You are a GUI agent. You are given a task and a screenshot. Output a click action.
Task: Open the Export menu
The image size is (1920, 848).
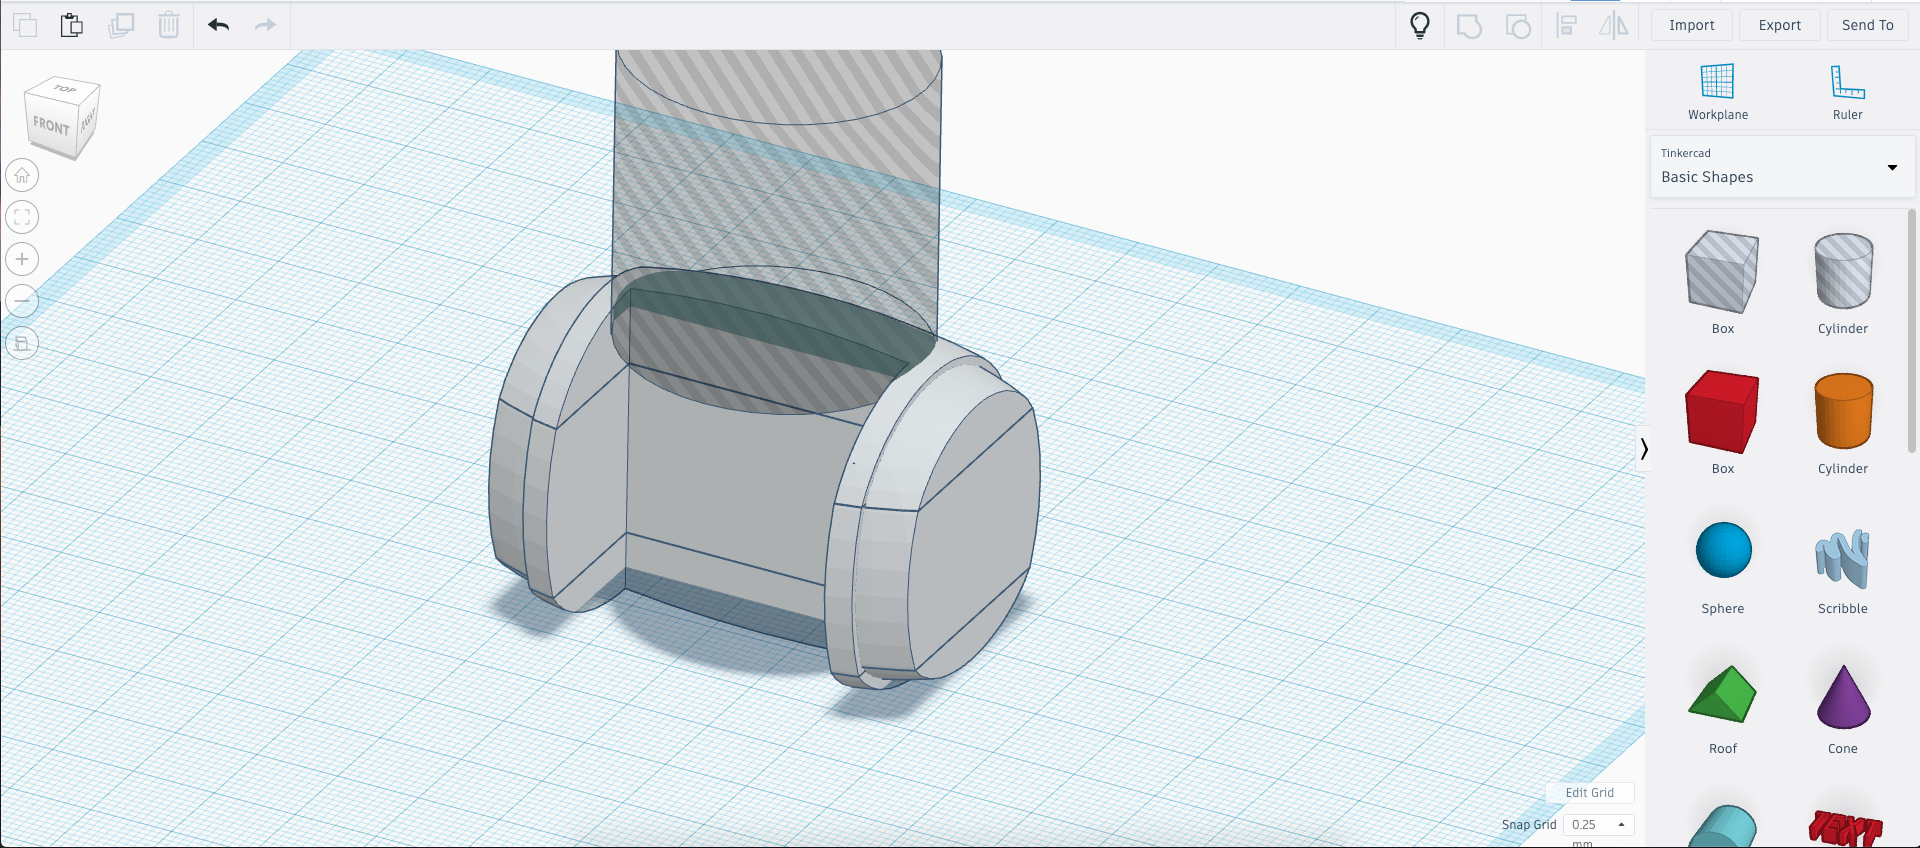[x=1779, y=25]
